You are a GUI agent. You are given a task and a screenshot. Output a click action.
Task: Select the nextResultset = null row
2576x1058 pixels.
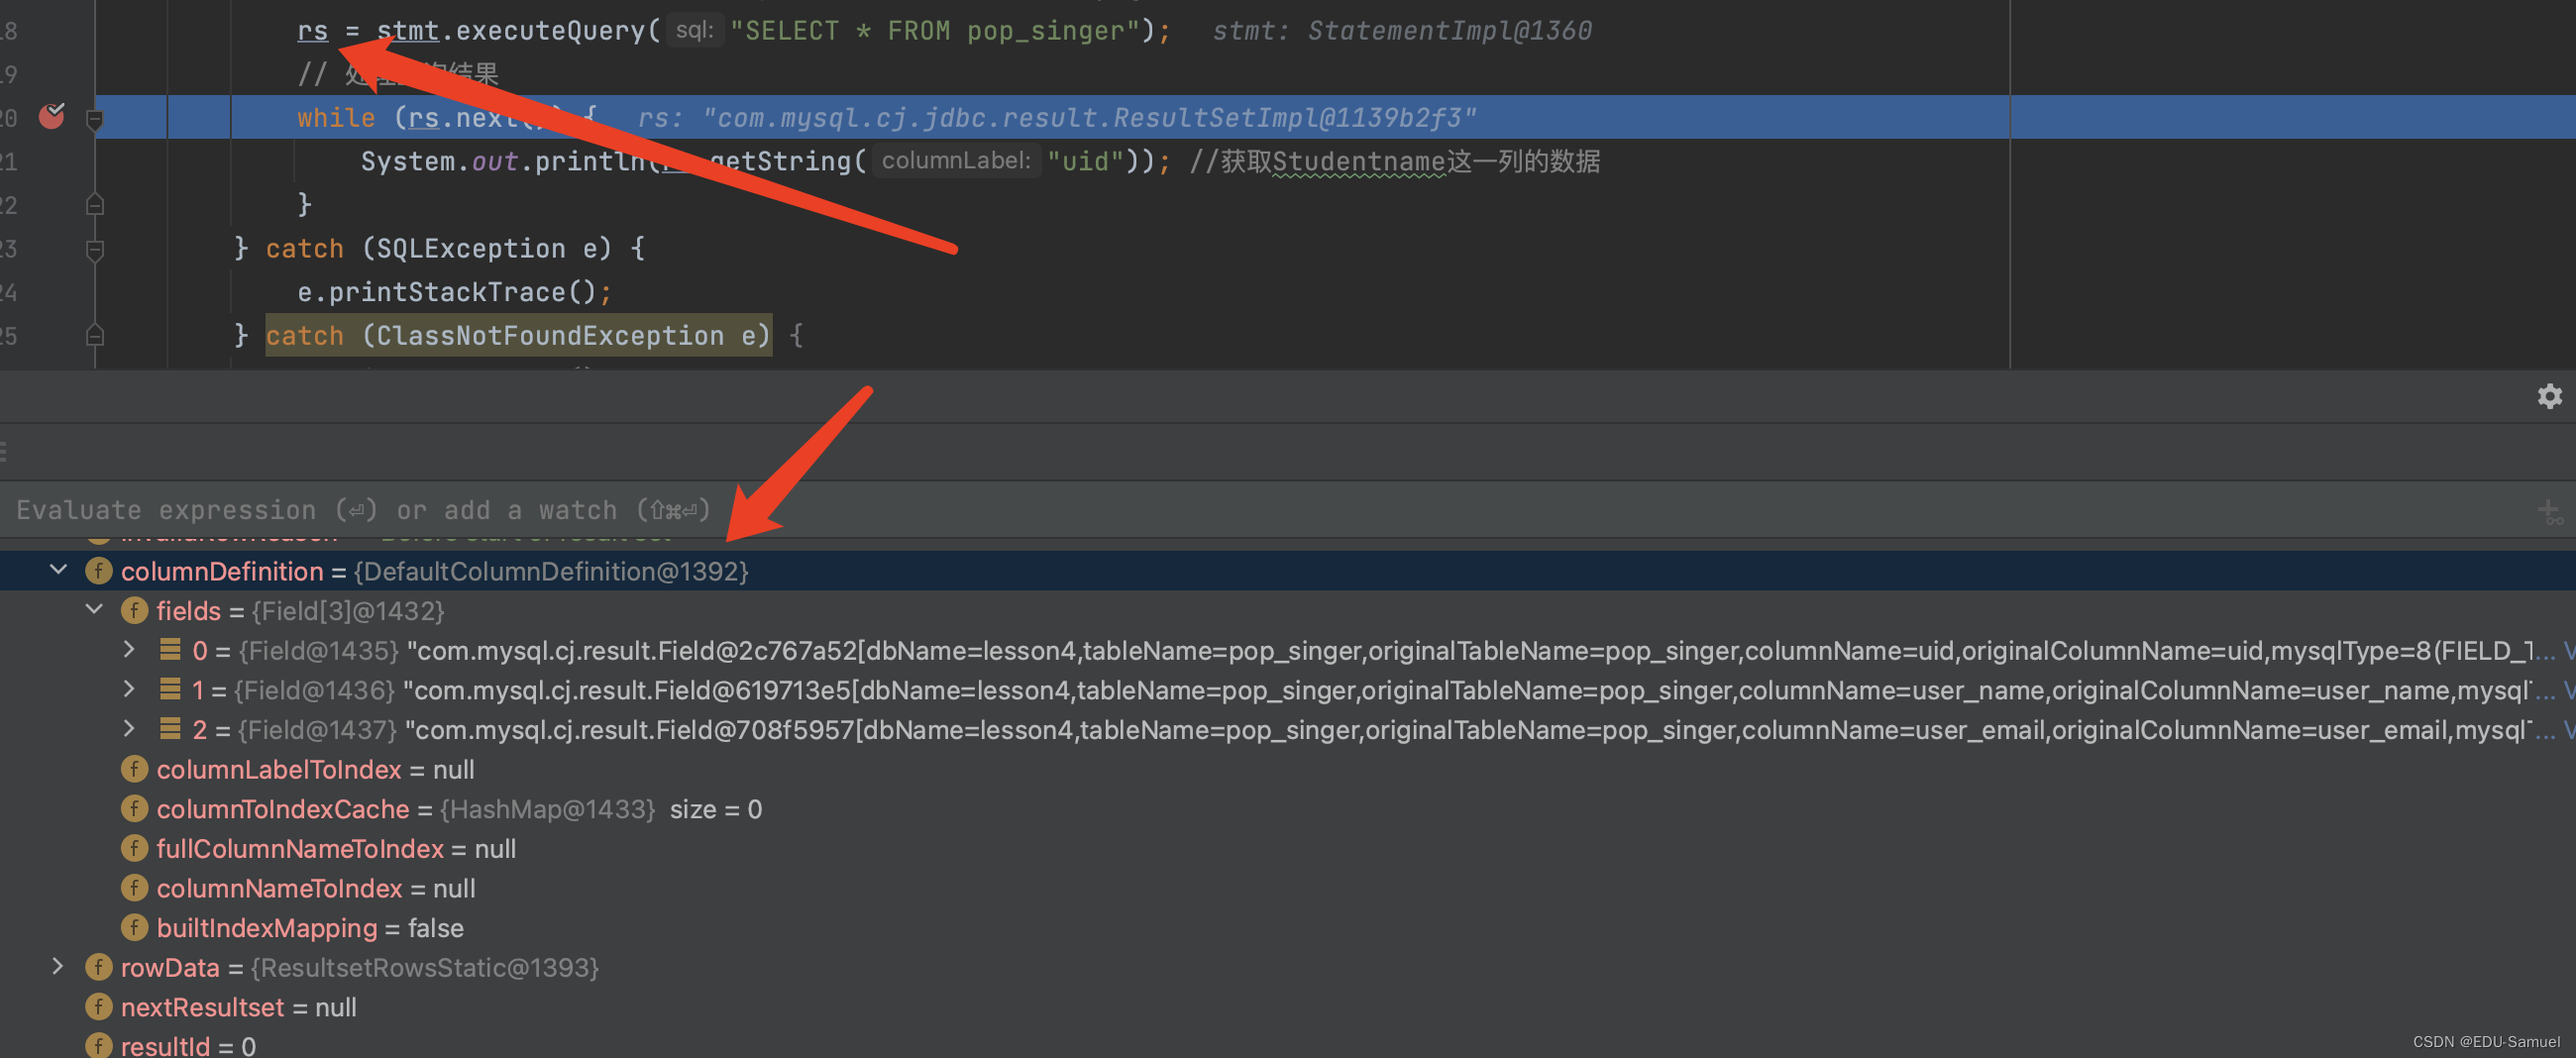click(1288, 1007)
